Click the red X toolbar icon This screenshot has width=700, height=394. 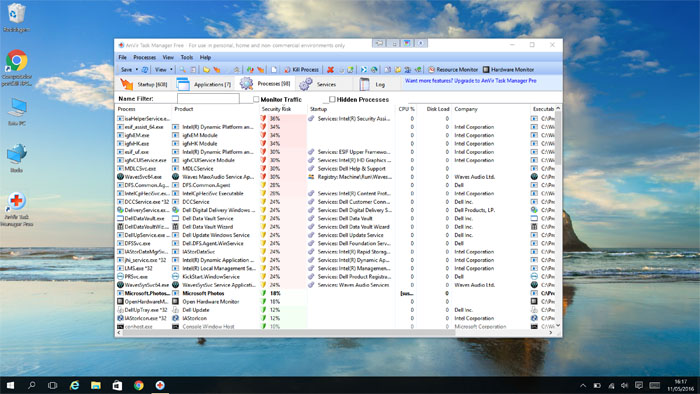coord(330,70)
